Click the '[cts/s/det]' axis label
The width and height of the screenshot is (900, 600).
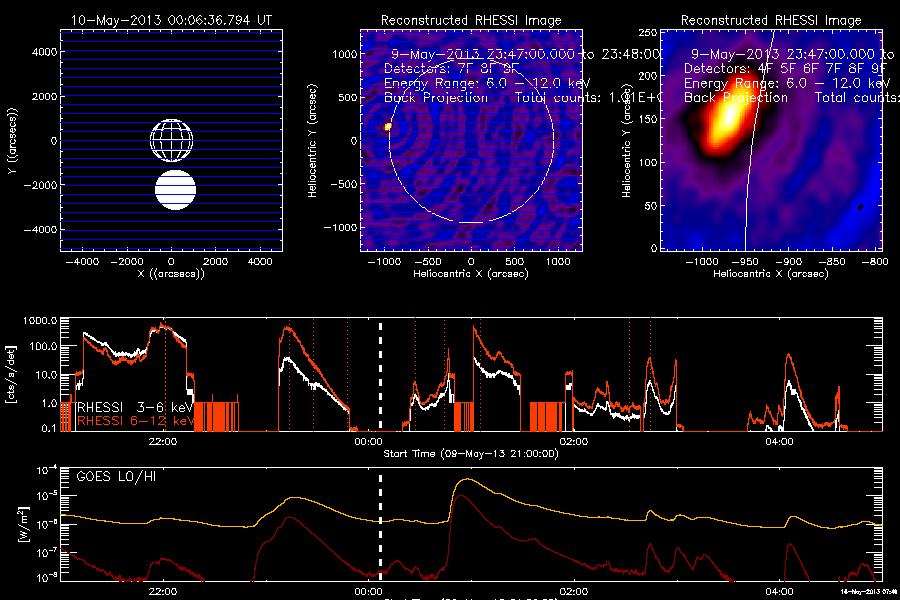click(x=11, y=374)
